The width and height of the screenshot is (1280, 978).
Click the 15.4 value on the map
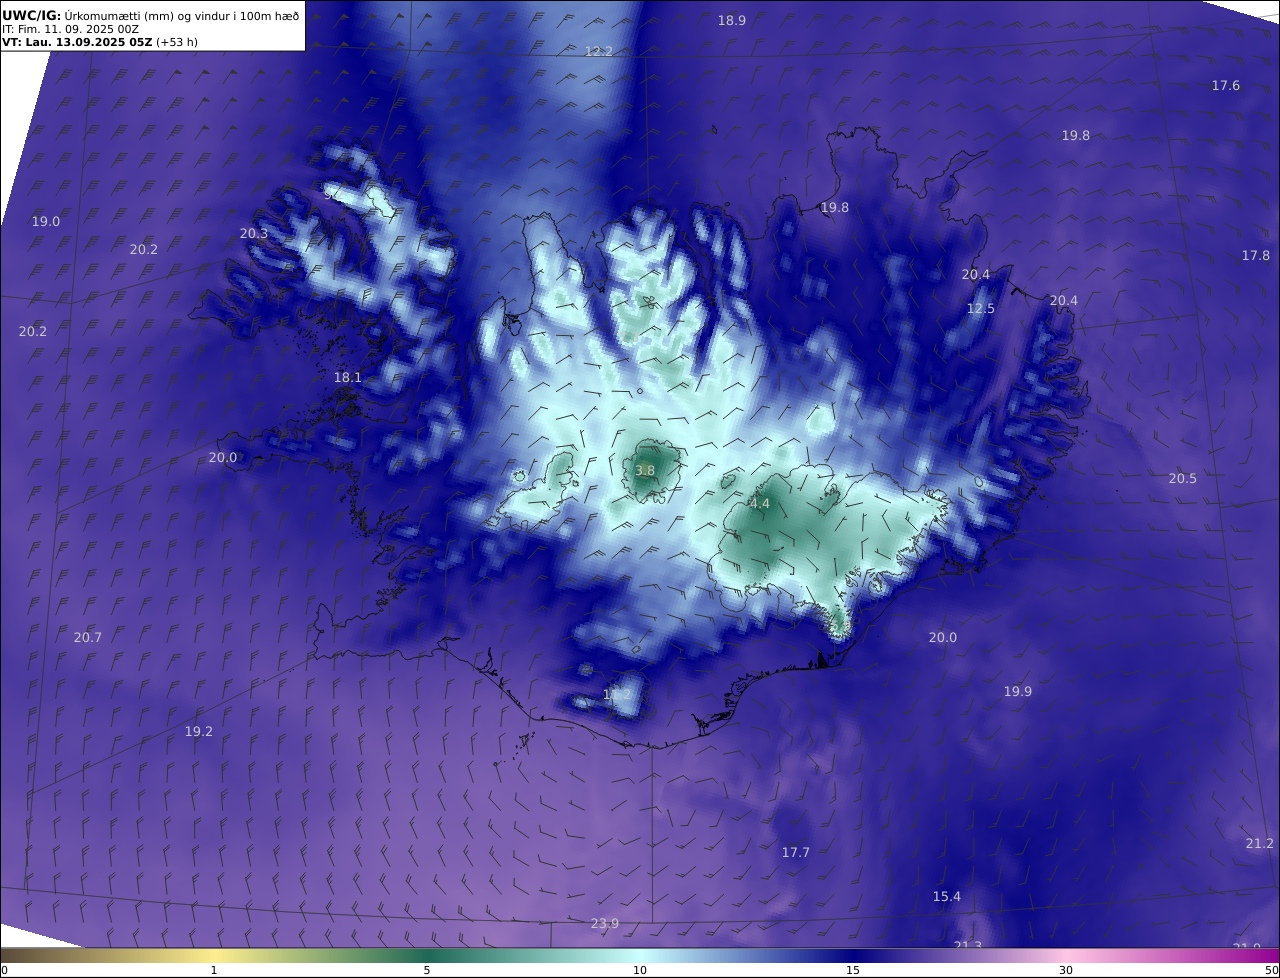pyautogui.click(x=947, y=897)
